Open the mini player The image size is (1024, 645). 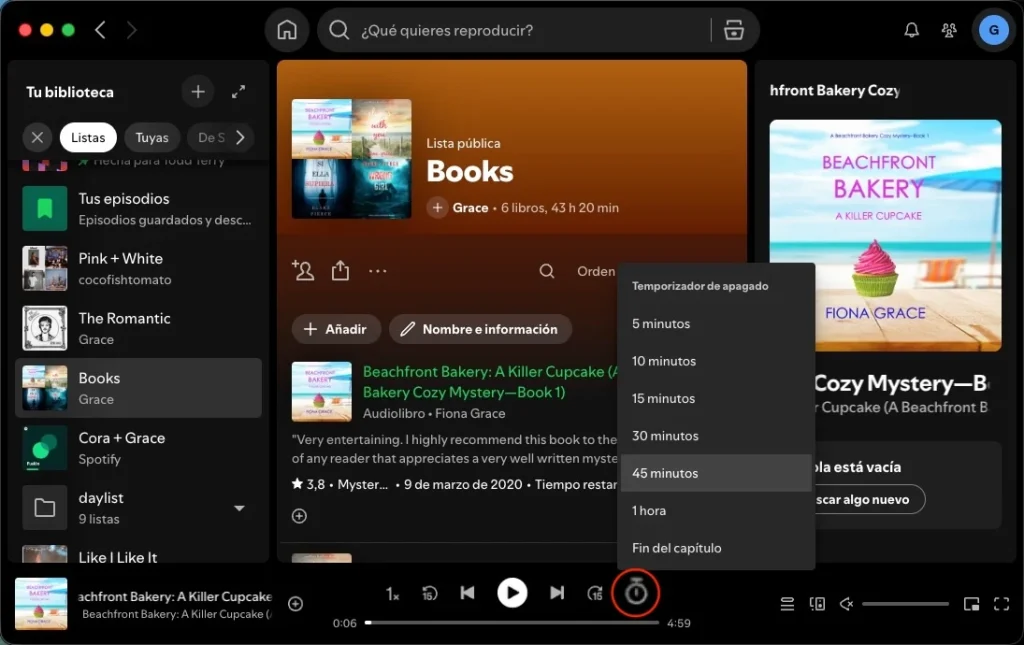tap(972, 604)
